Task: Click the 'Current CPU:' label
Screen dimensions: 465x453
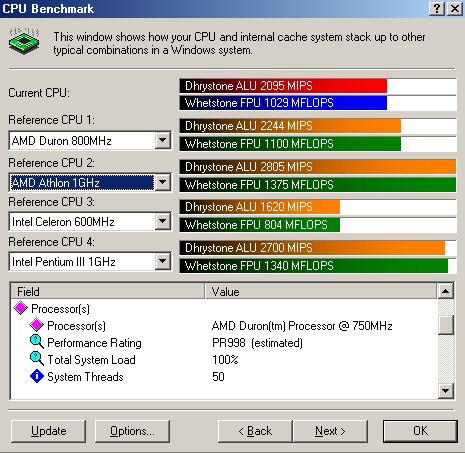Action: pyautogui.click(x=39, y=93)
